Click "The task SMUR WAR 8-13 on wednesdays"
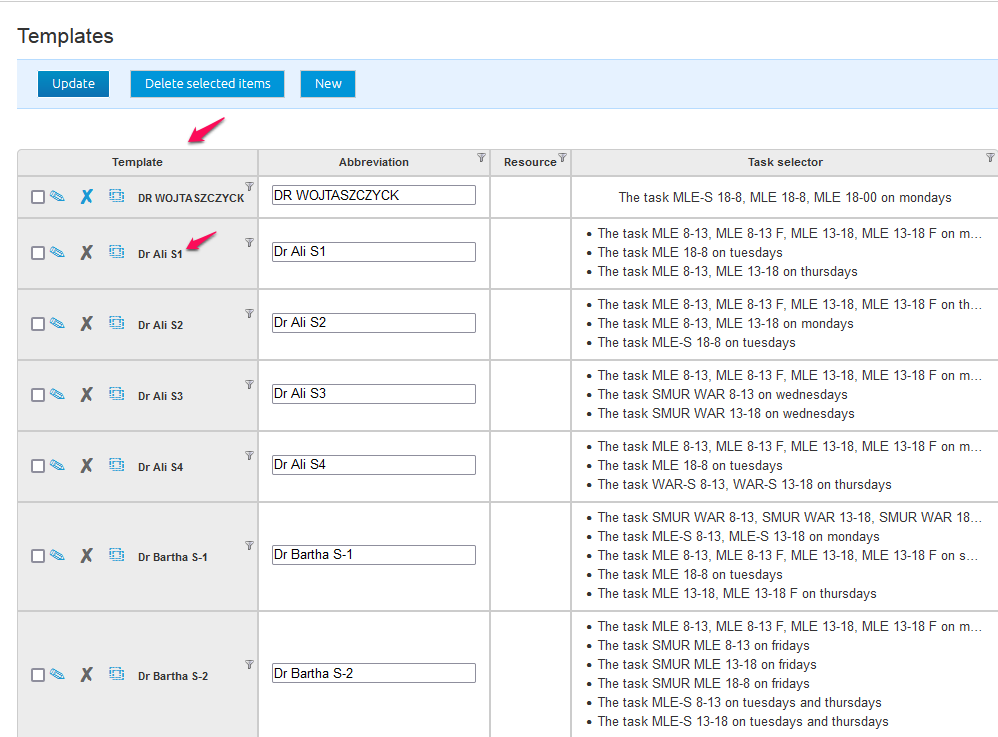998x737 pixels. point(722,395)
